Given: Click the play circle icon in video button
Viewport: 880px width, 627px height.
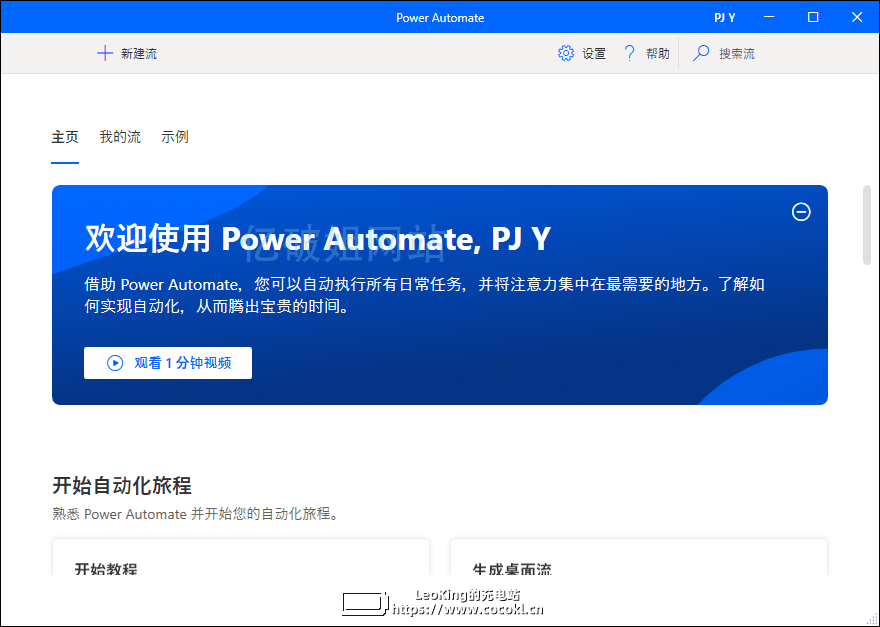Looking at the screenshot, I should click(x=115, y=363).
